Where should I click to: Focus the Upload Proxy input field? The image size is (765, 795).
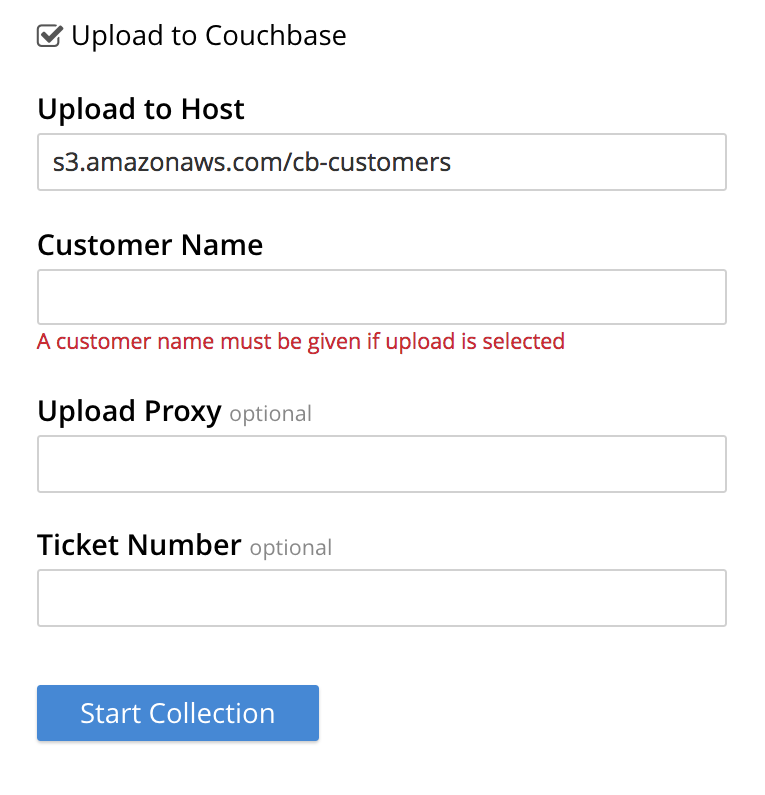(381, 464)
